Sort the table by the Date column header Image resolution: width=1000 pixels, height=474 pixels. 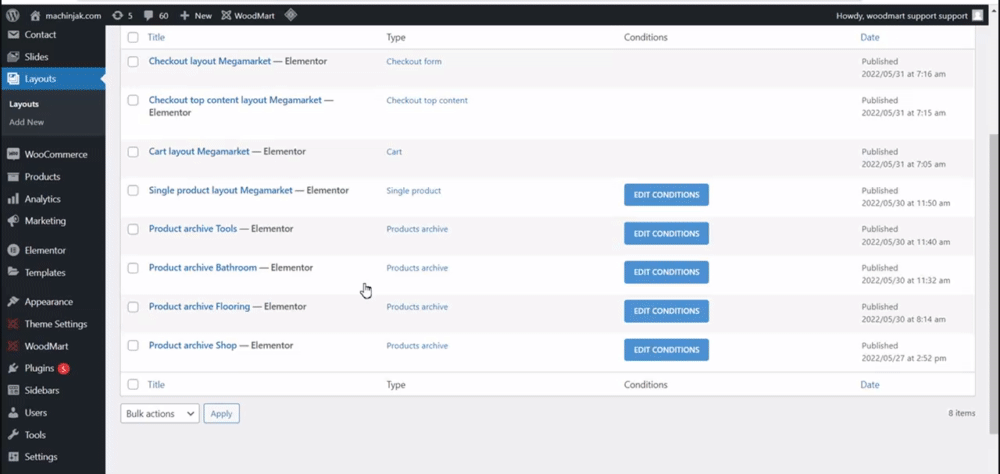coord(870,37)
